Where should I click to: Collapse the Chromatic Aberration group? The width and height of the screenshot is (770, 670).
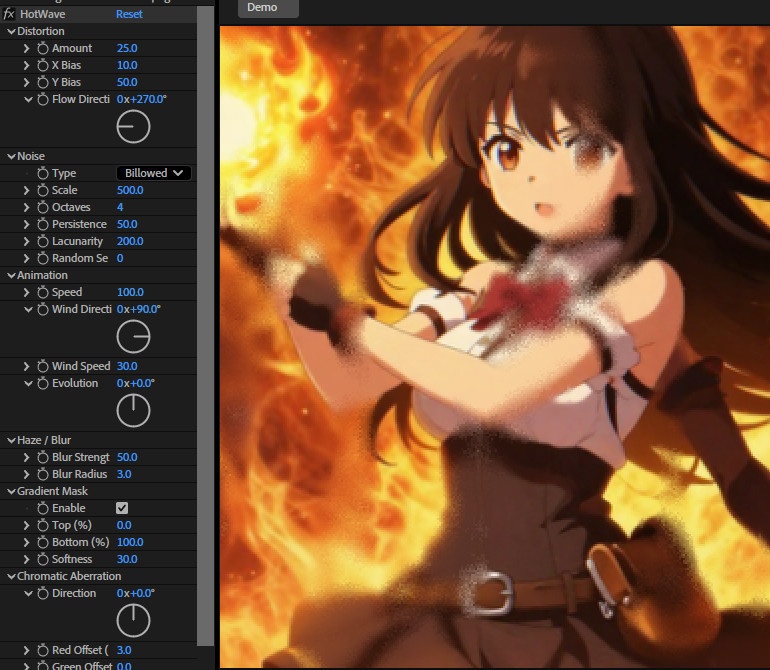(11, 577)
